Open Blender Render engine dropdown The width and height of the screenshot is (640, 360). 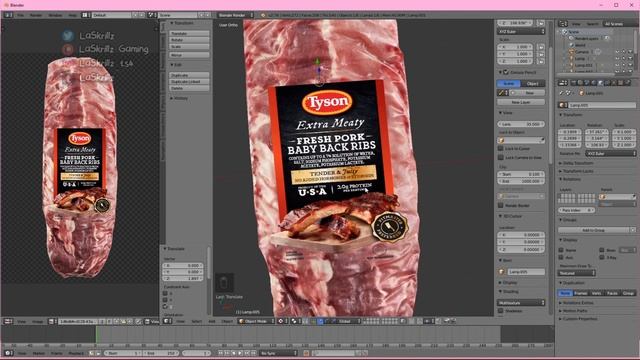(x=235, y=15)
